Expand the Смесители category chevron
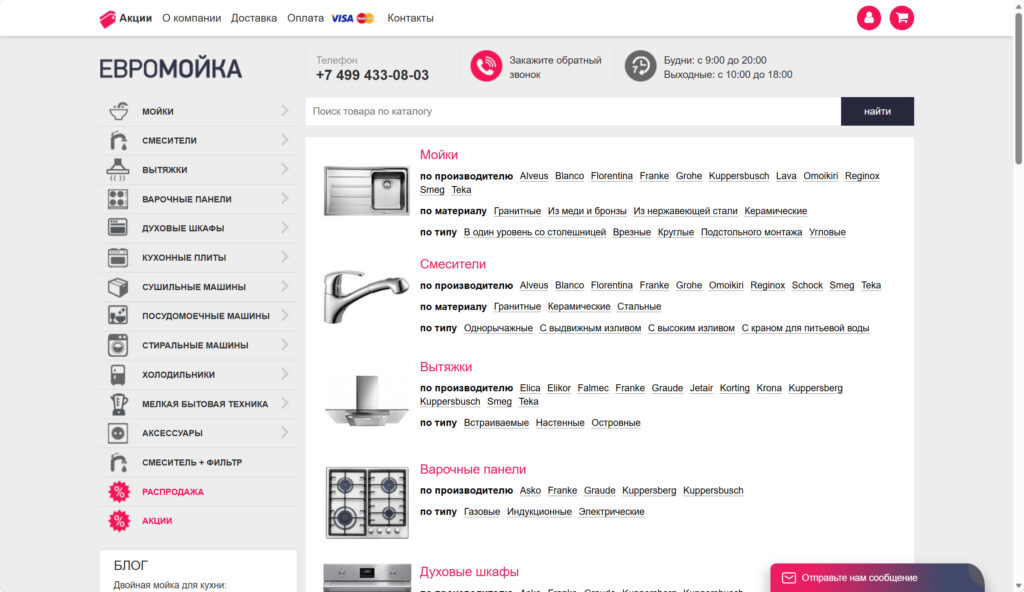 (285, 140)
